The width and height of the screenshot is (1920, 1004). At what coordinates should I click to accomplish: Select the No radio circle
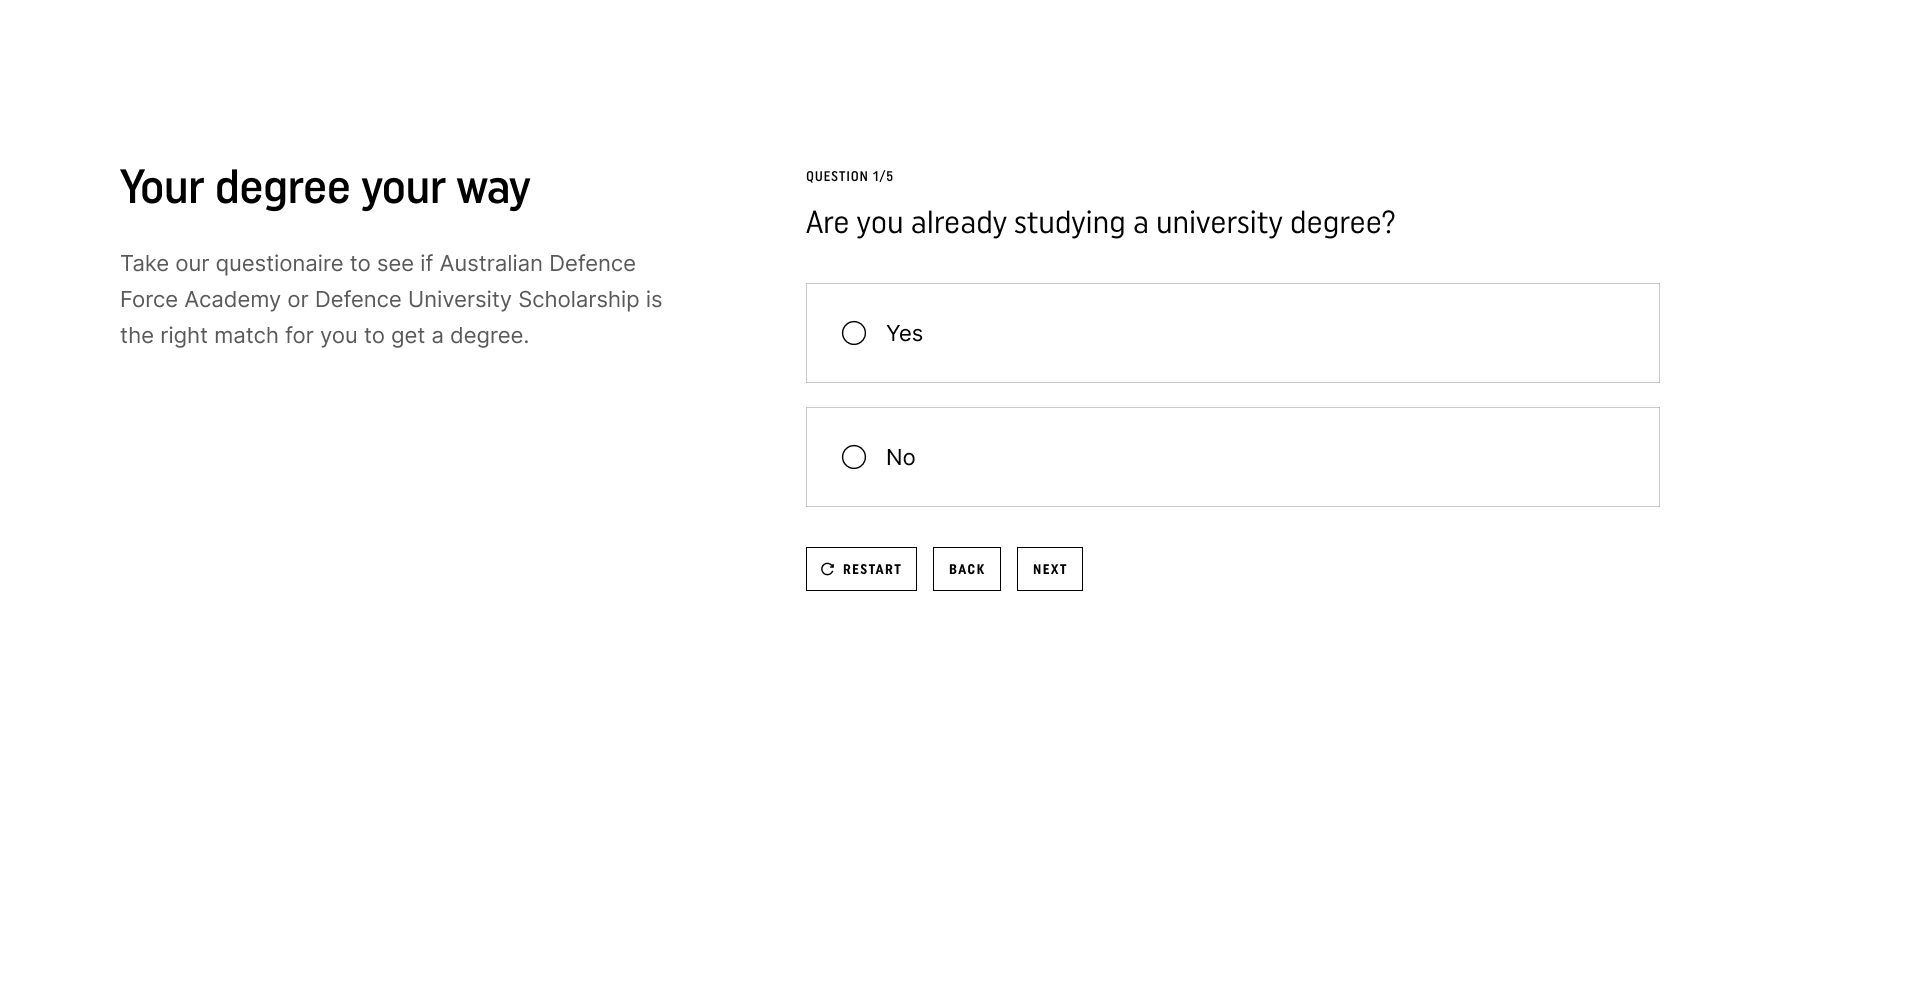coord(854,457)
